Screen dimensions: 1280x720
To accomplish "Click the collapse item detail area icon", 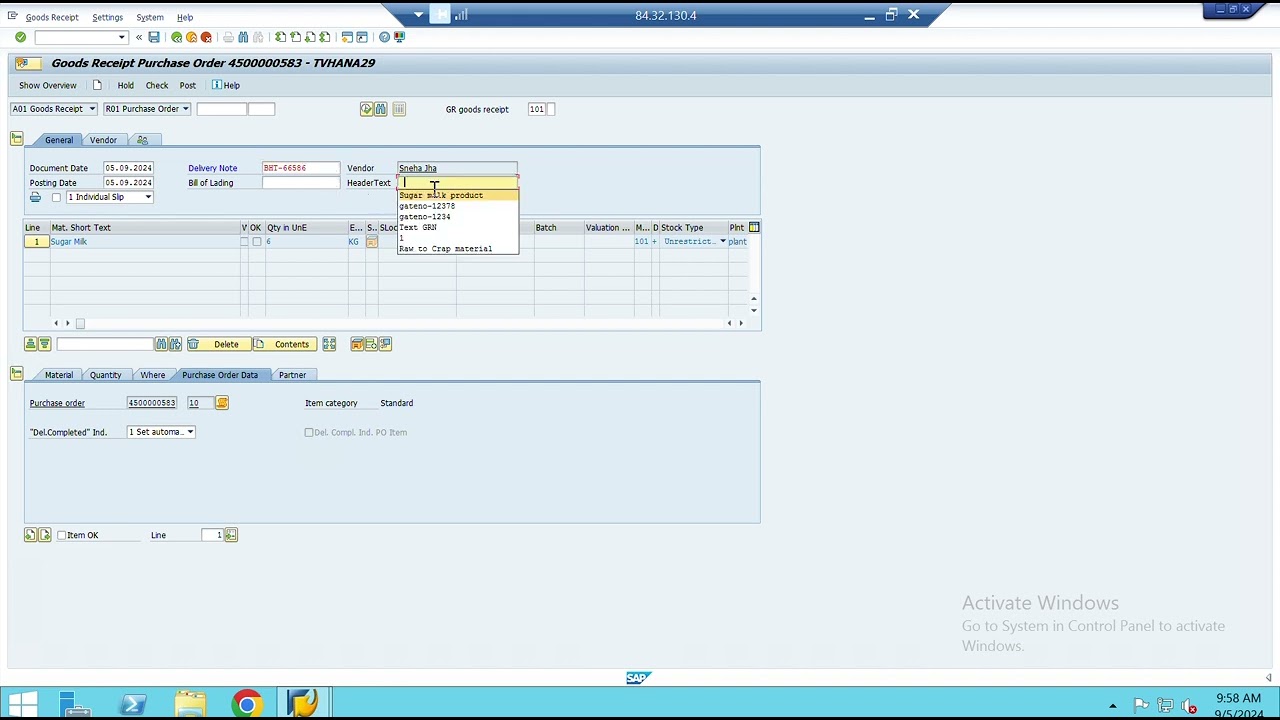I will click(x=16, y=374).
